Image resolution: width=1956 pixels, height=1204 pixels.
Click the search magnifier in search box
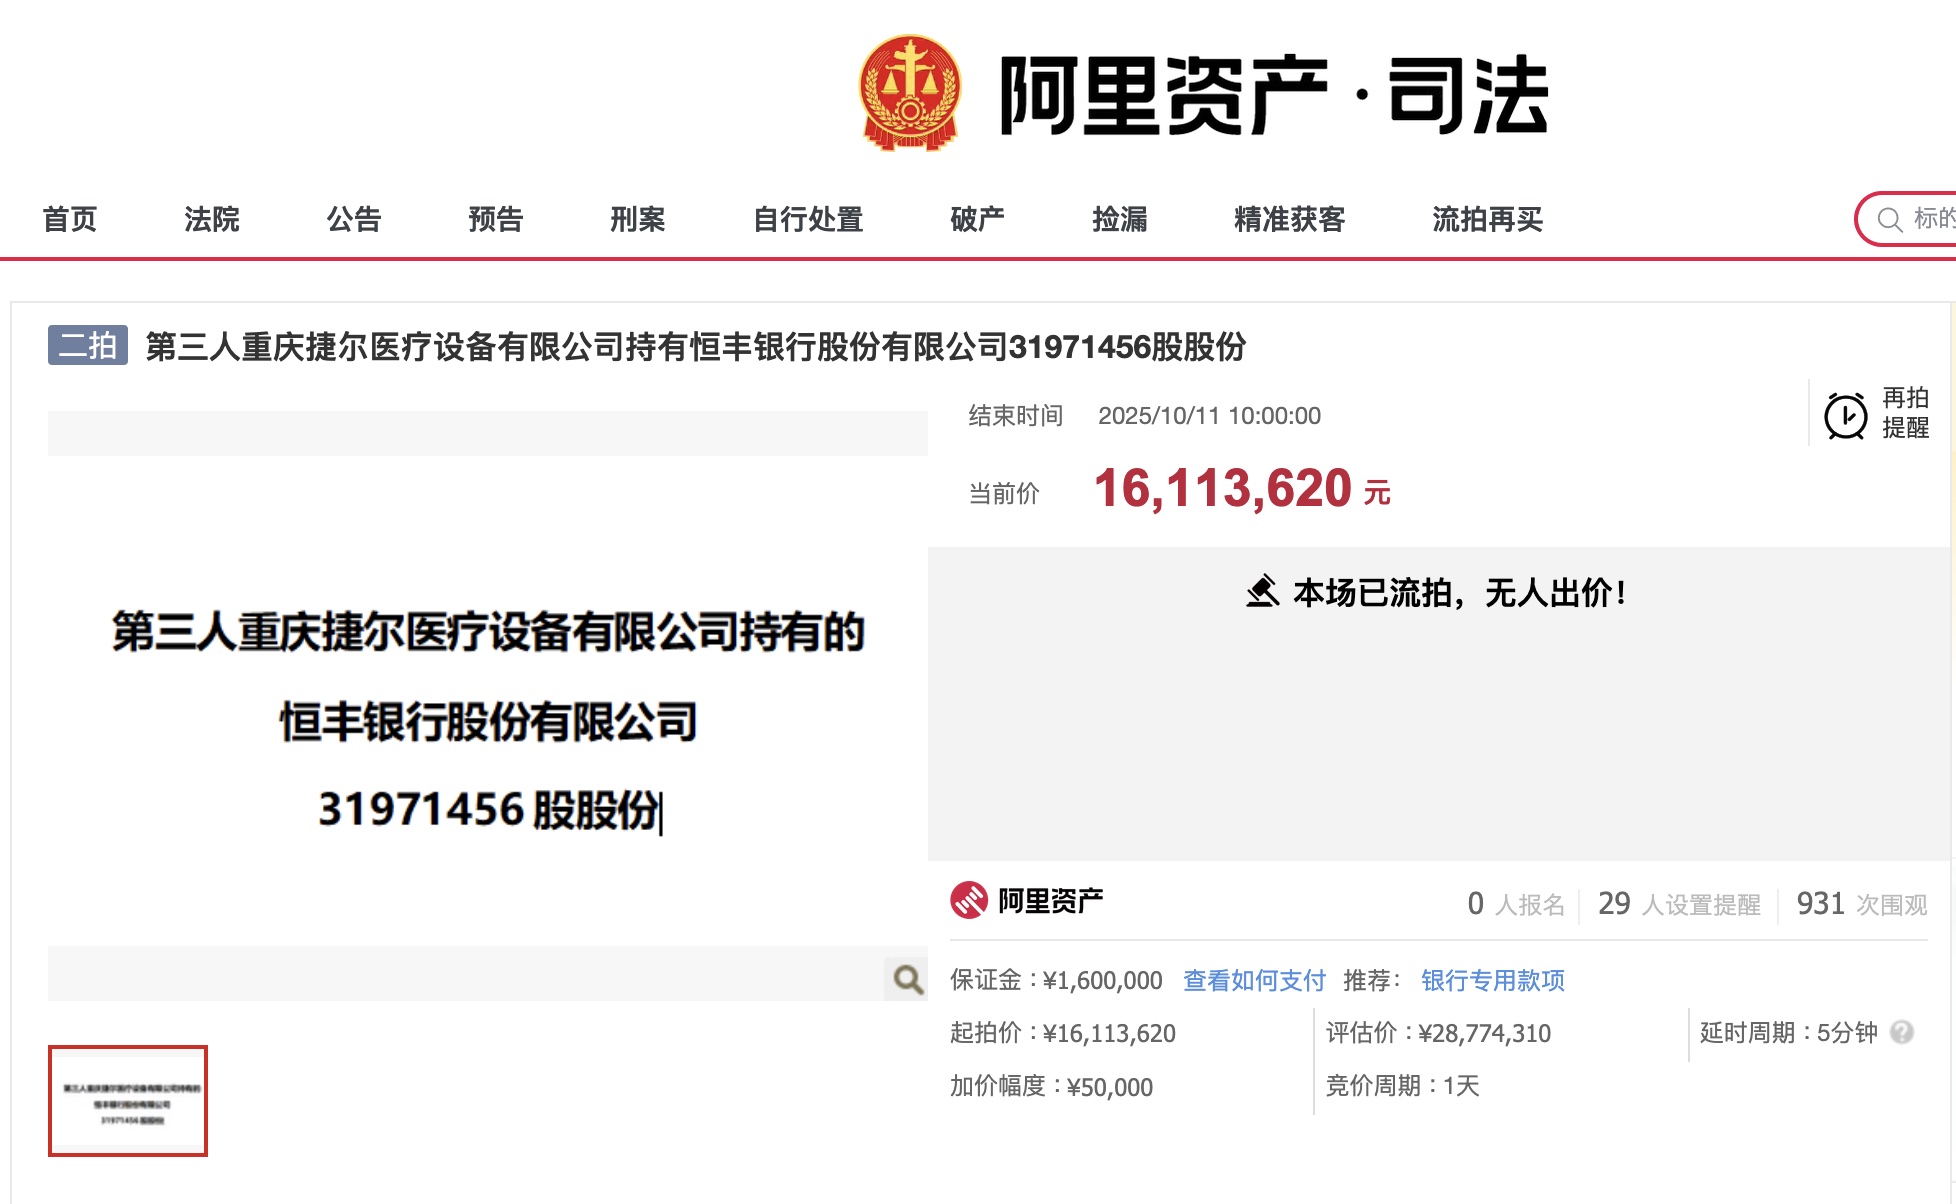point(1889,219)
